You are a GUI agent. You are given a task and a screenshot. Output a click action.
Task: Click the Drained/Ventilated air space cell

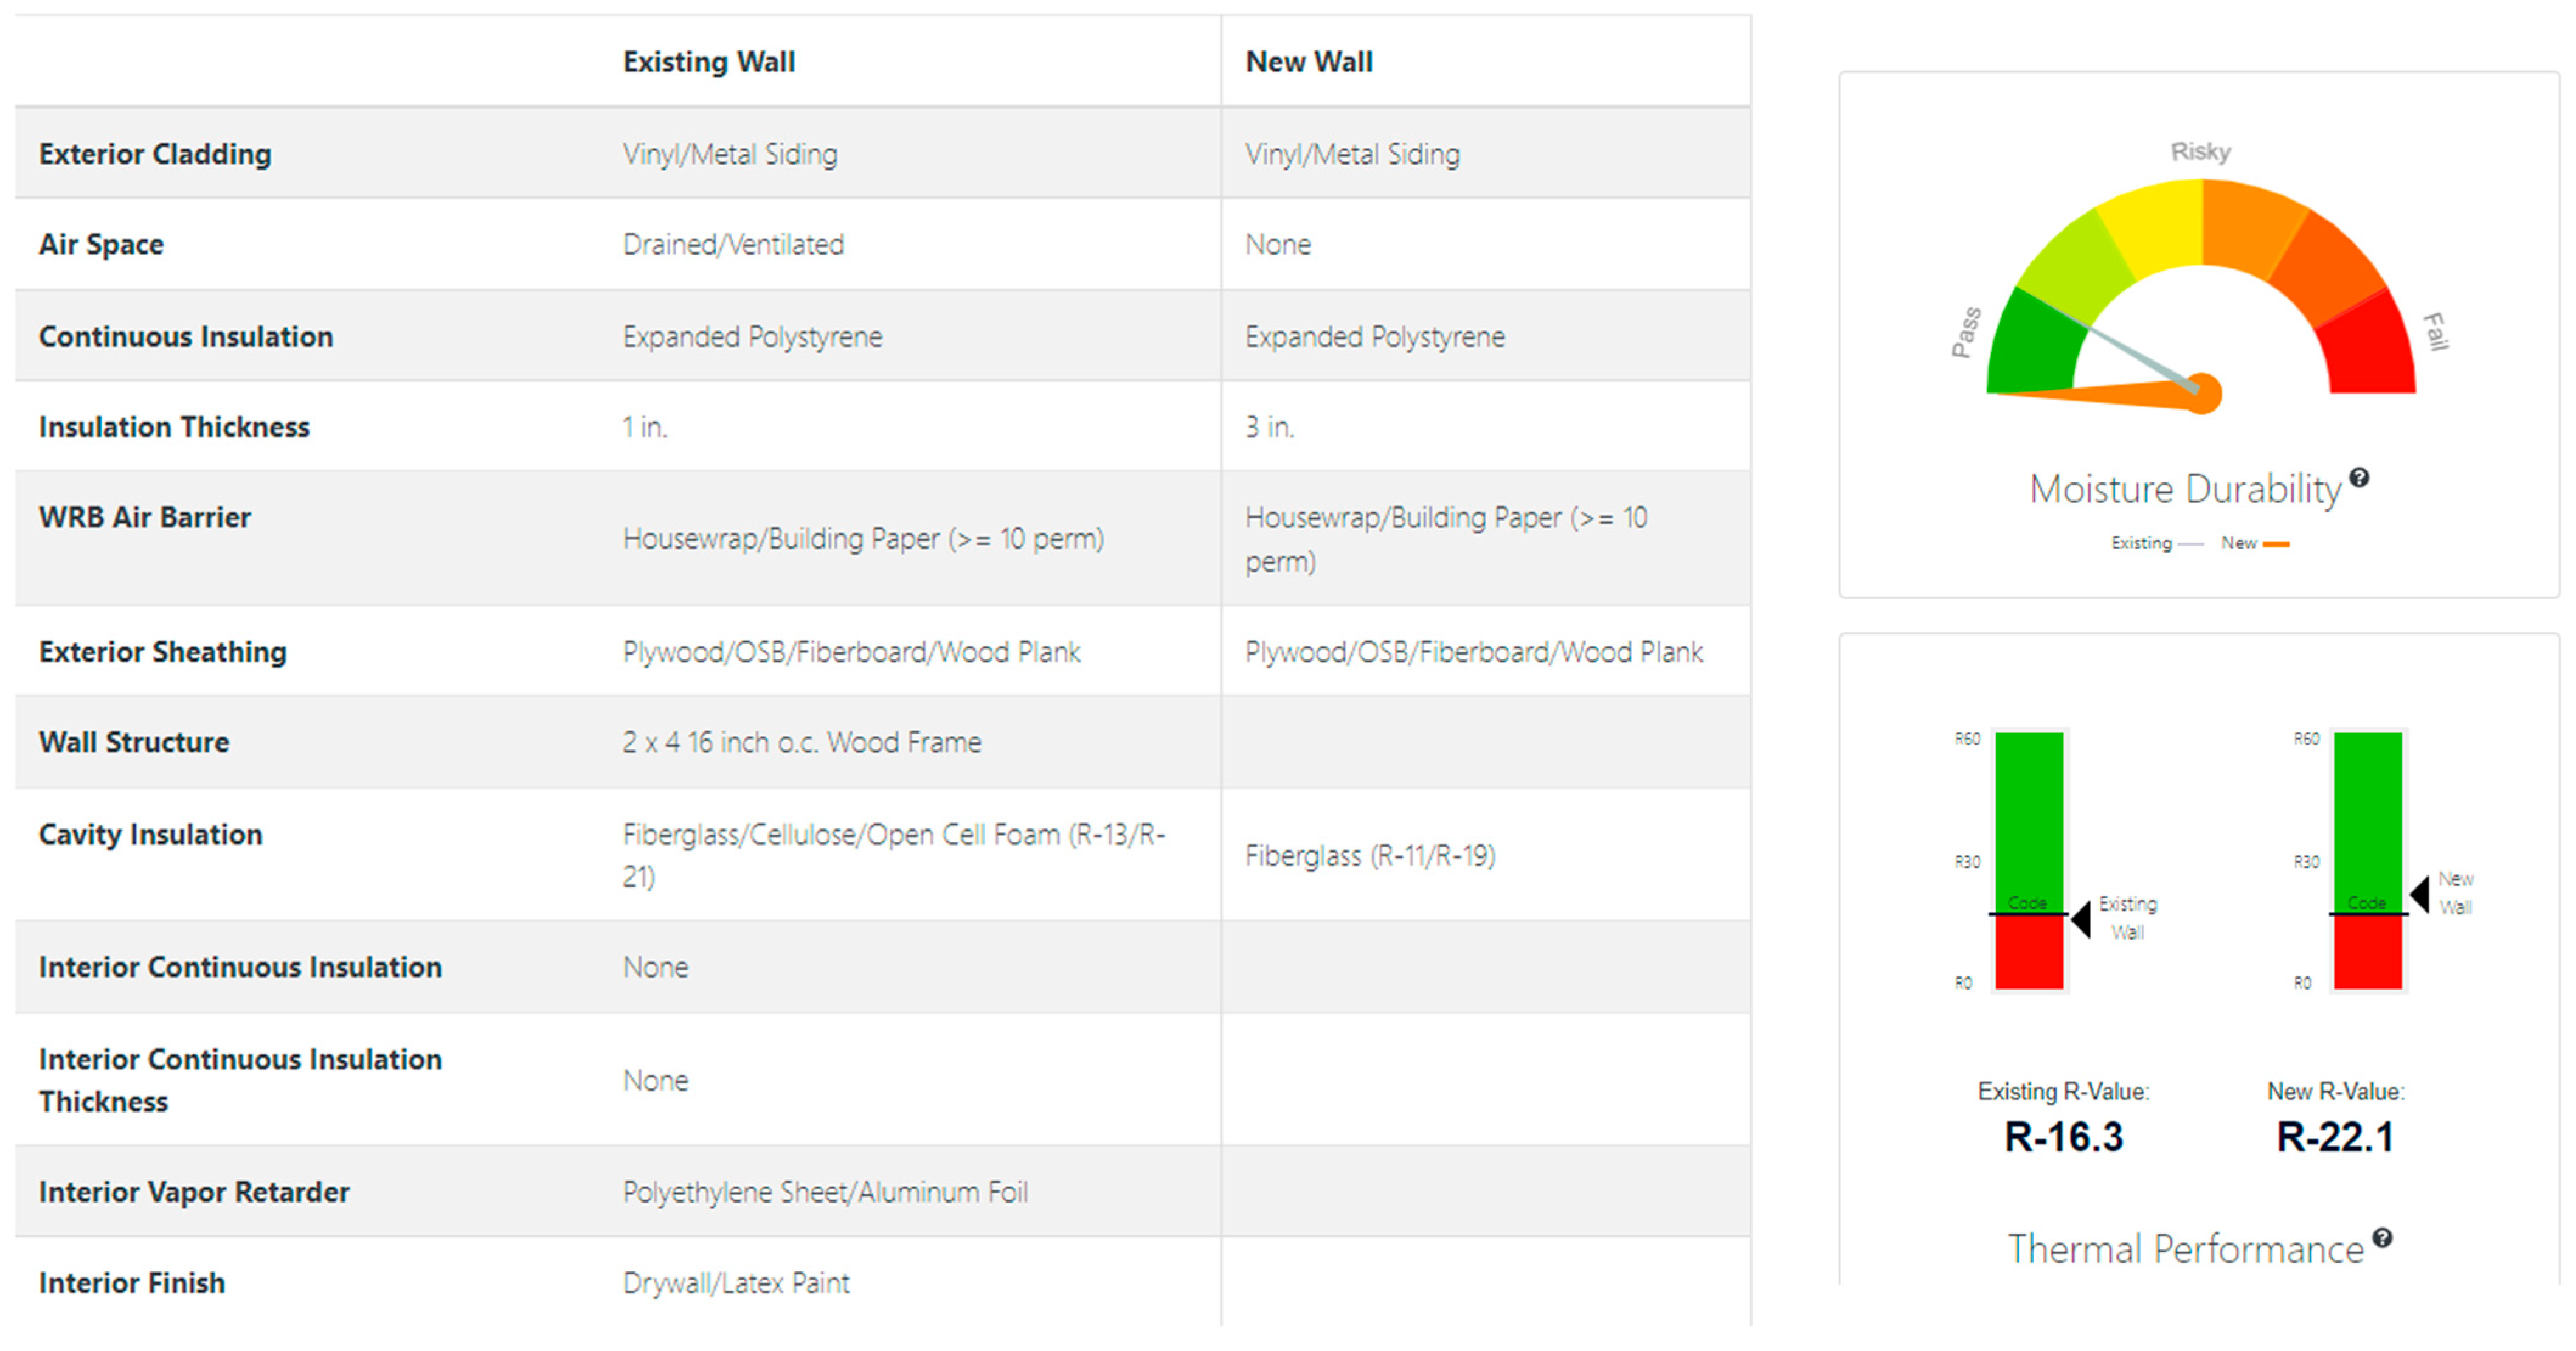pyautogui.click(x=733, y=245)
